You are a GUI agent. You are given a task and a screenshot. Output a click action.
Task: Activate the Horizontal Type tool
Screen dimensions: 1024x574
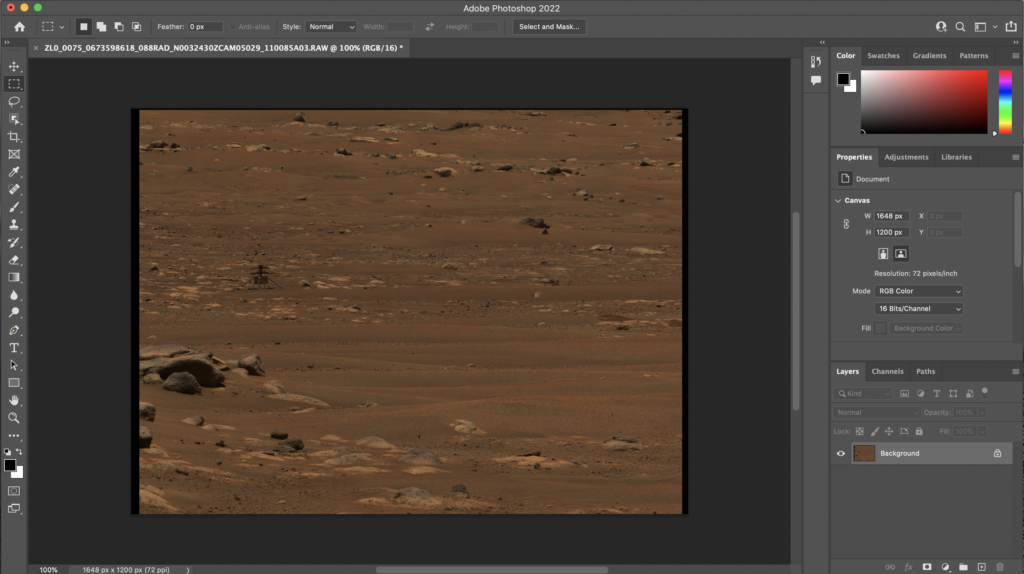coord(14,347)
